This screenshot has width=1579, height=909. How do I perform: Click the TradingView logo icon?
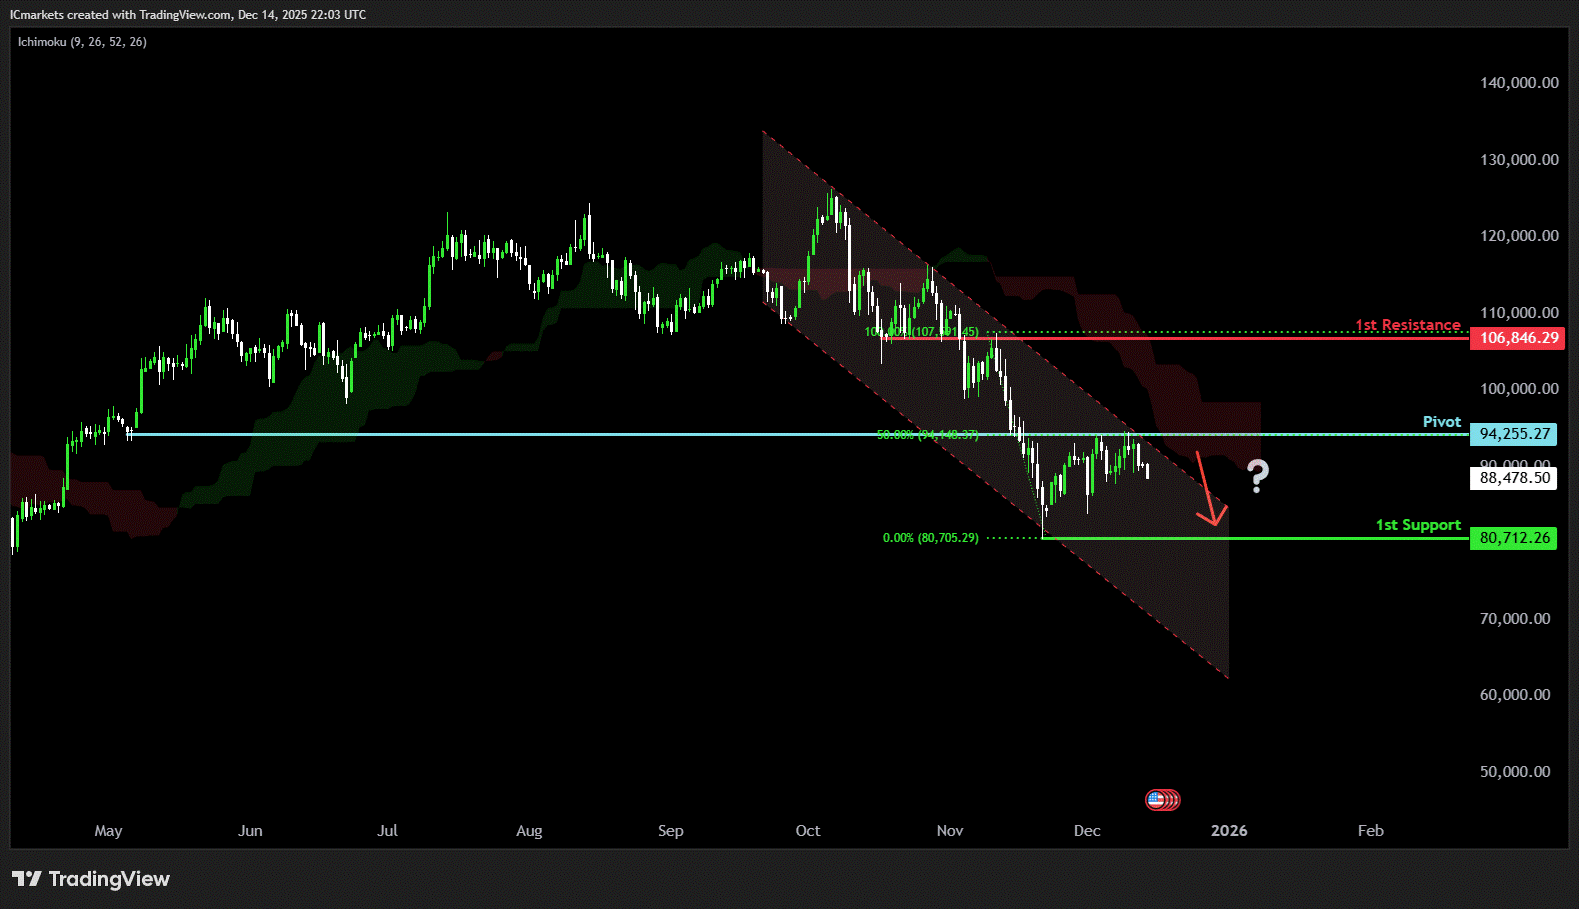(27, 879)
